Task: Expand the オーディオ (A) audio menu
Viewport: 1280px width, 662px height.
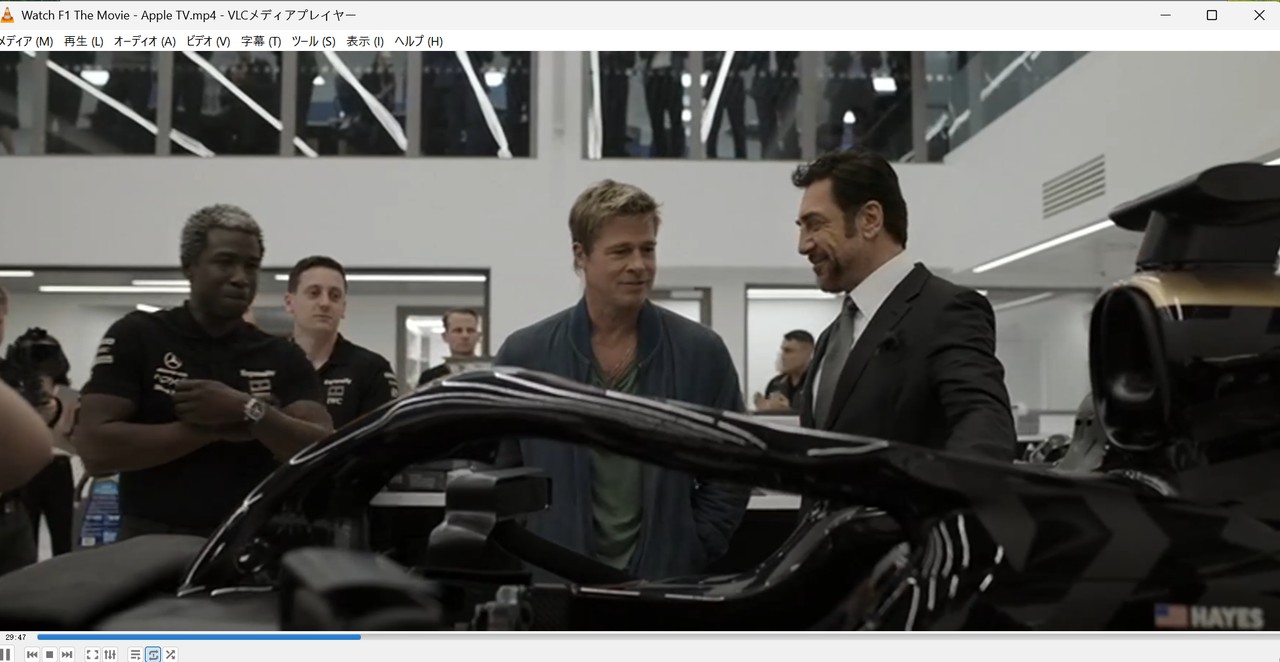Action: pos(144,41)
